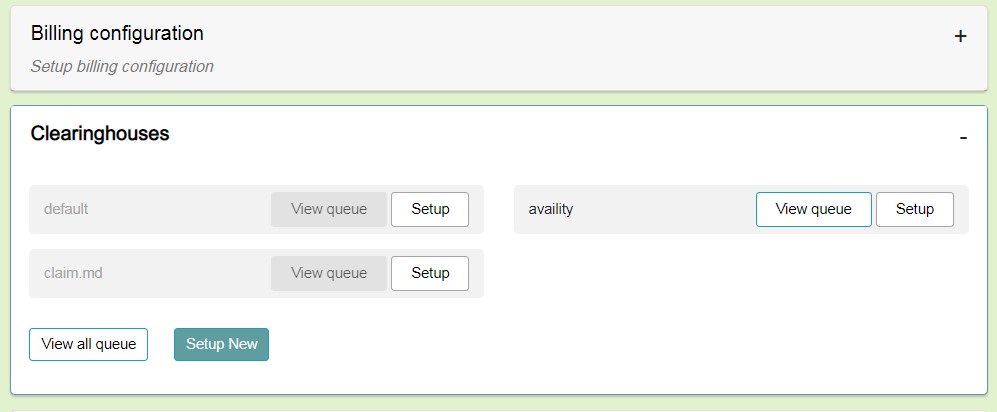Collapse Clearinghouses with the minus icon
The height and width of the screenshot is (412, 997).
[x=962, y=137]
